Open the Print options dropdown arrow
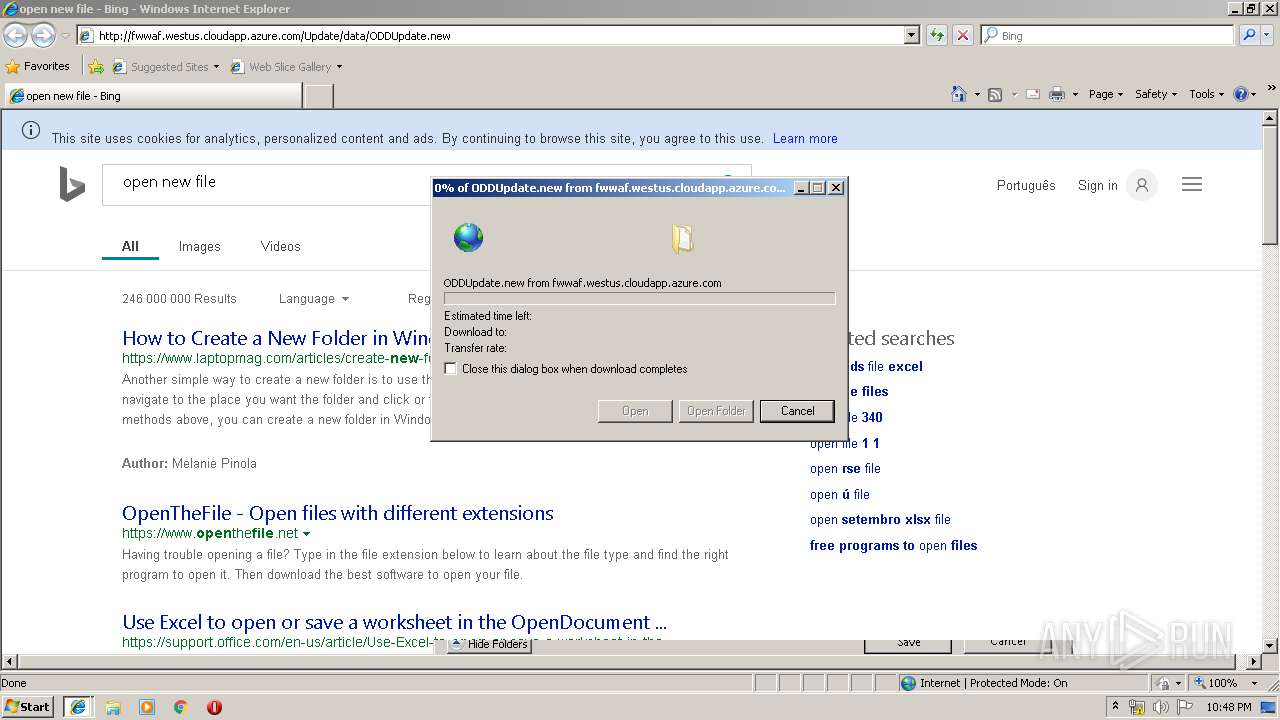This screenshot has height=720, width=1280. tap(1075, 94)
